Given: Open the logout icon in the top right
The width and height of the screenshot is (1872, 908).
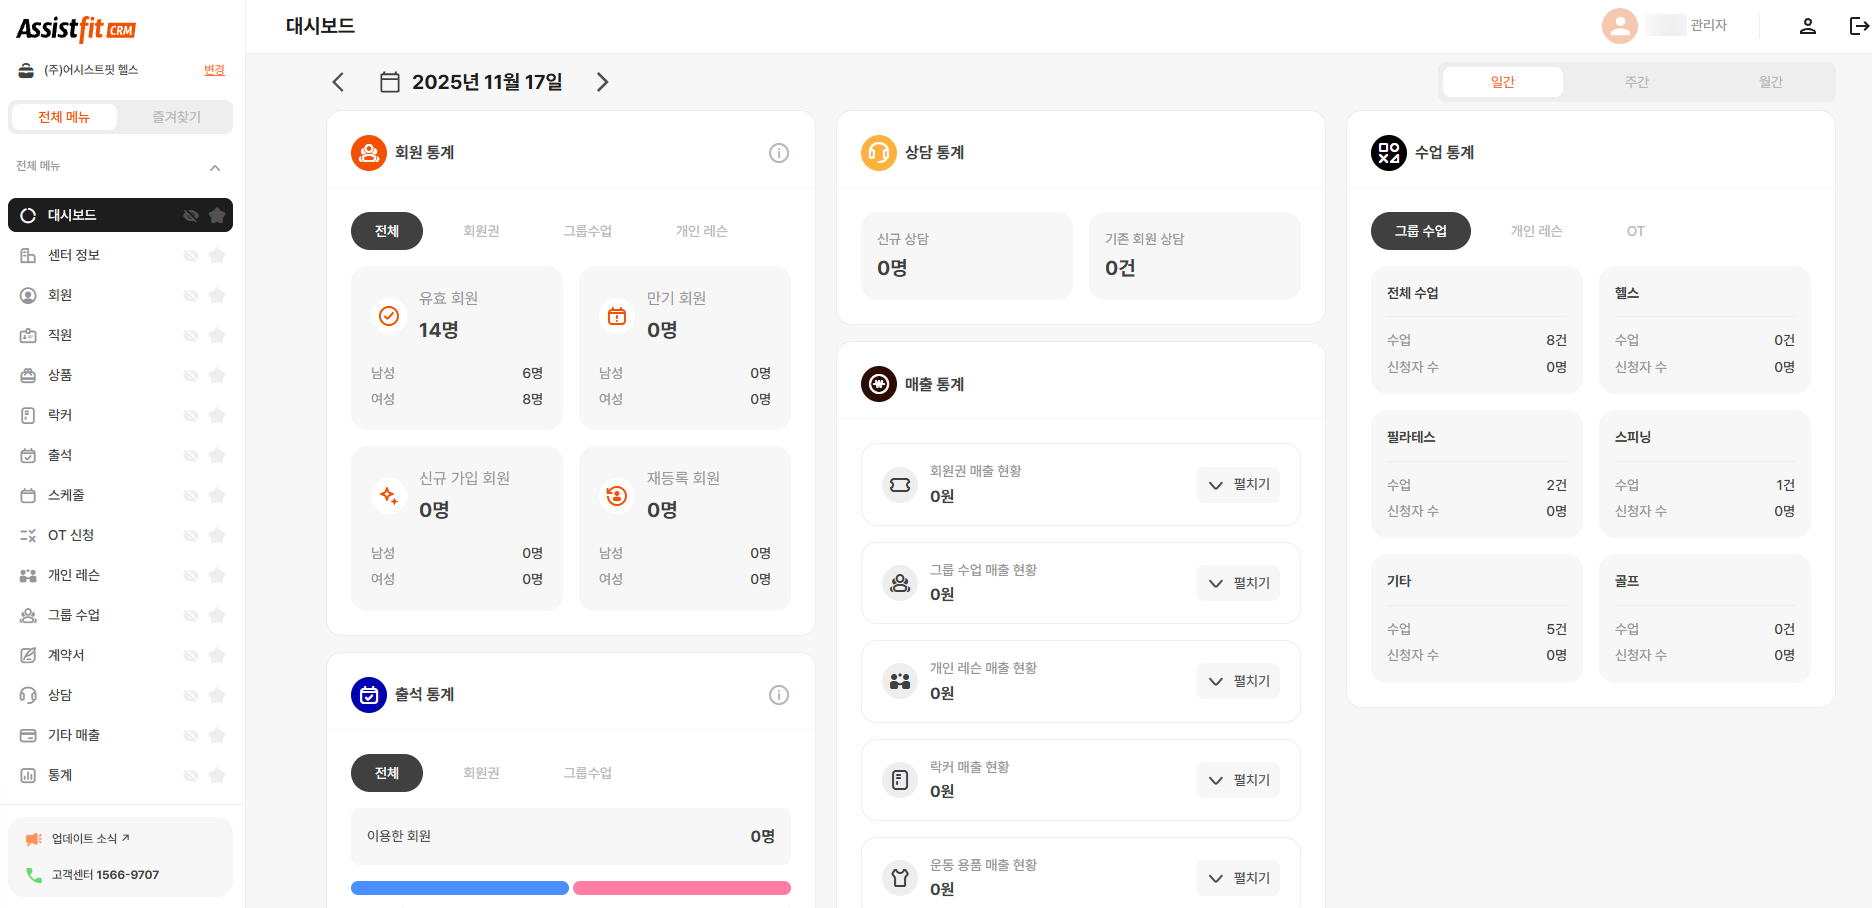Looking at the screenshot, I should click(x=1857, y=25).
